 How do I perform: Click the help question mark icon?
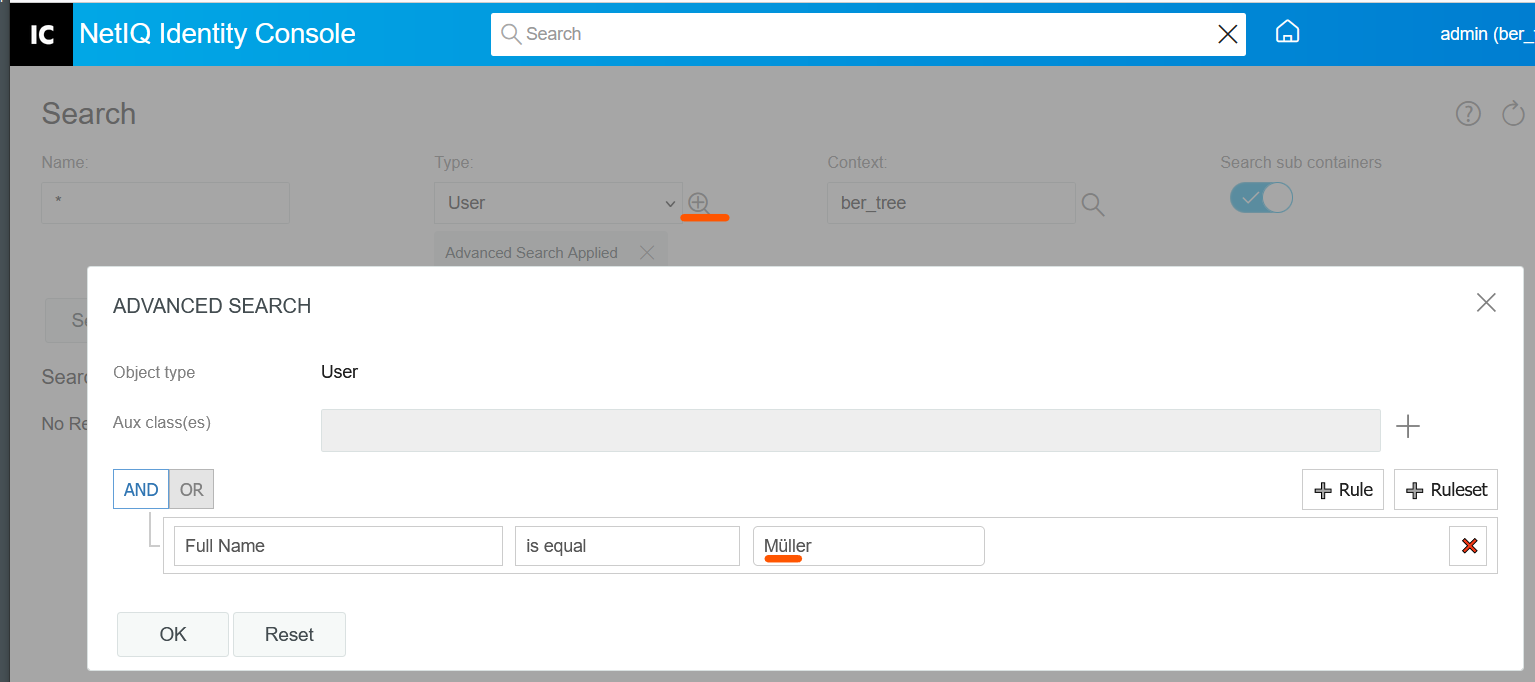point(1467,113)
